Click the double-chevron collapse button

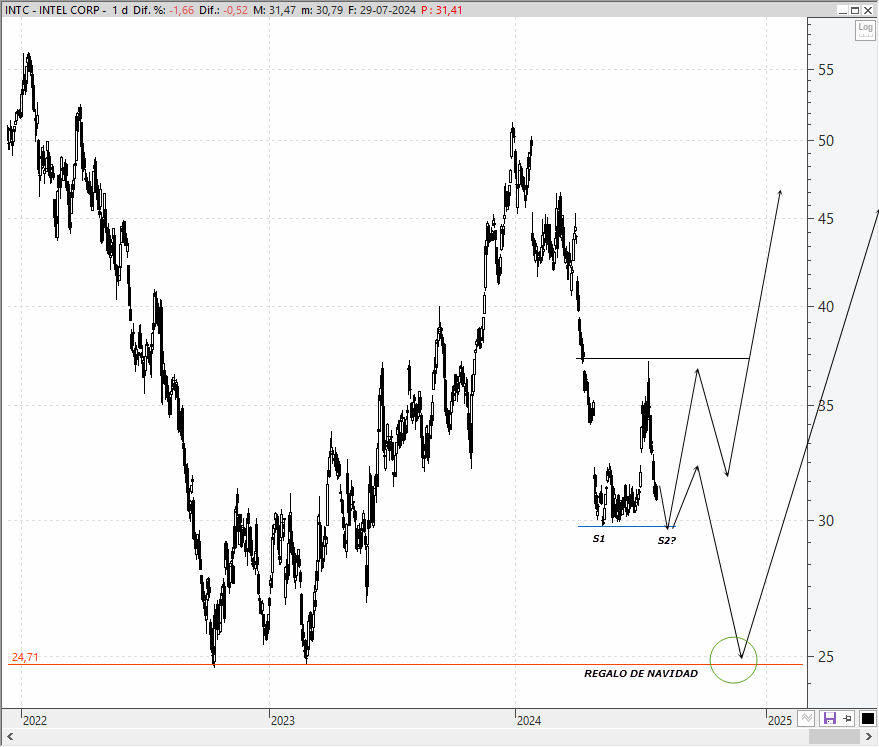click(806, 718)
